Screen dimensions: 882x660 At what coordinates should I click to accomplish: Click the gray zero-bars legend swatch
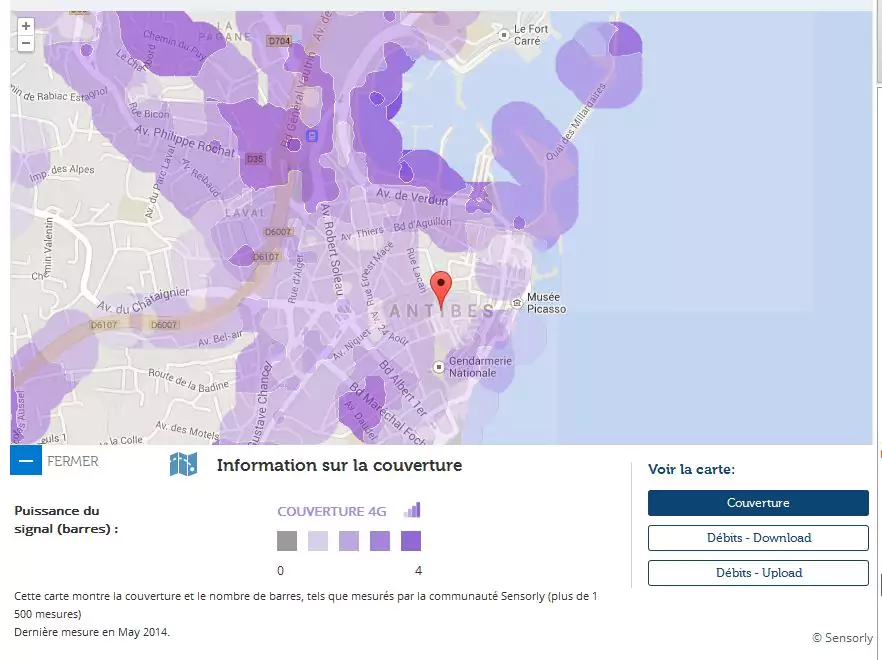[287, 541]
